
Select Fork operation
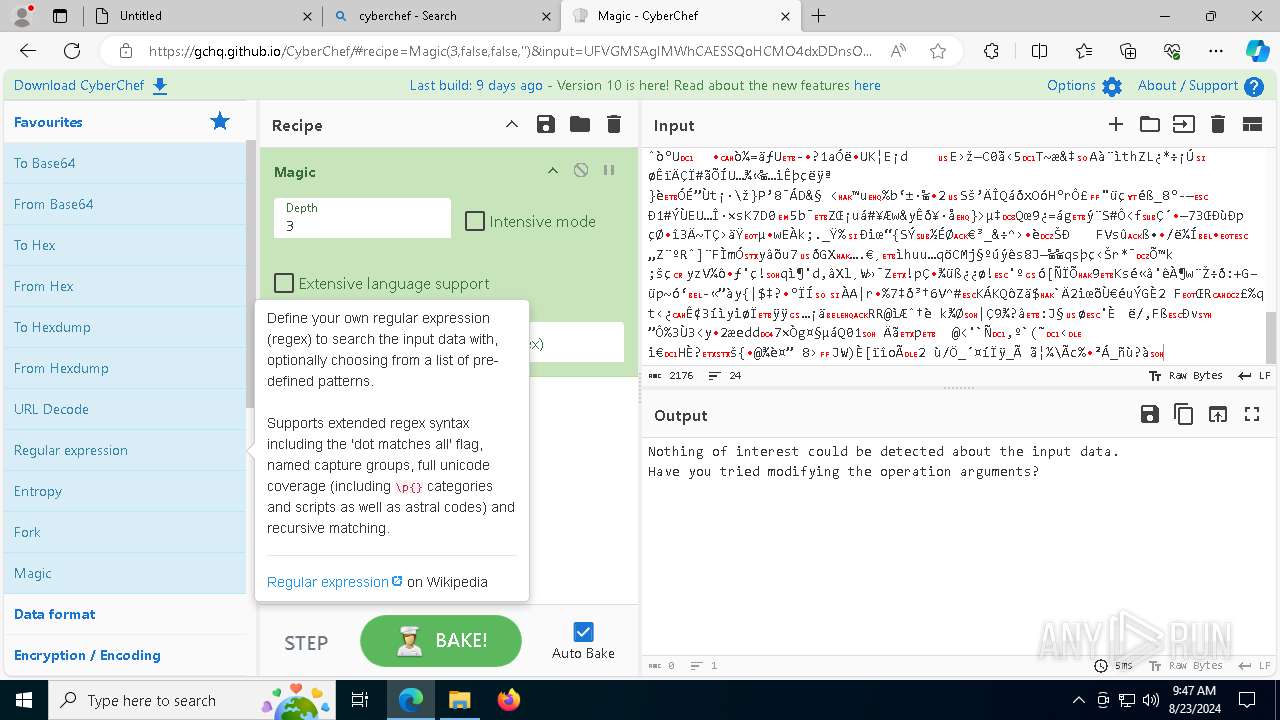click(124, 532)
